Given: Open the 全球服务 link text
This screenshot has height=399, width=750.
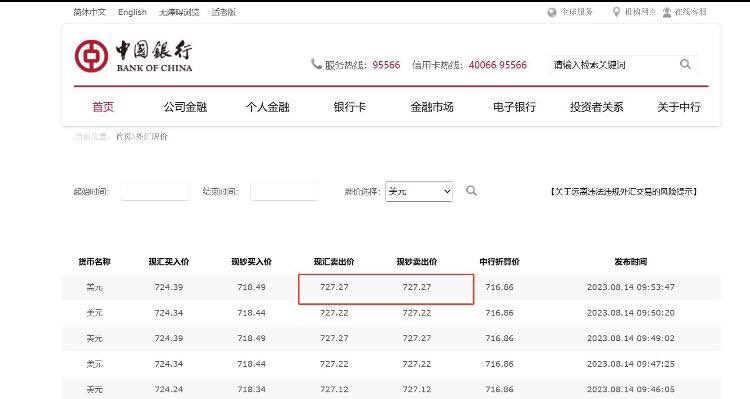Looking at the screenshot, I should (x=577, y=12).
